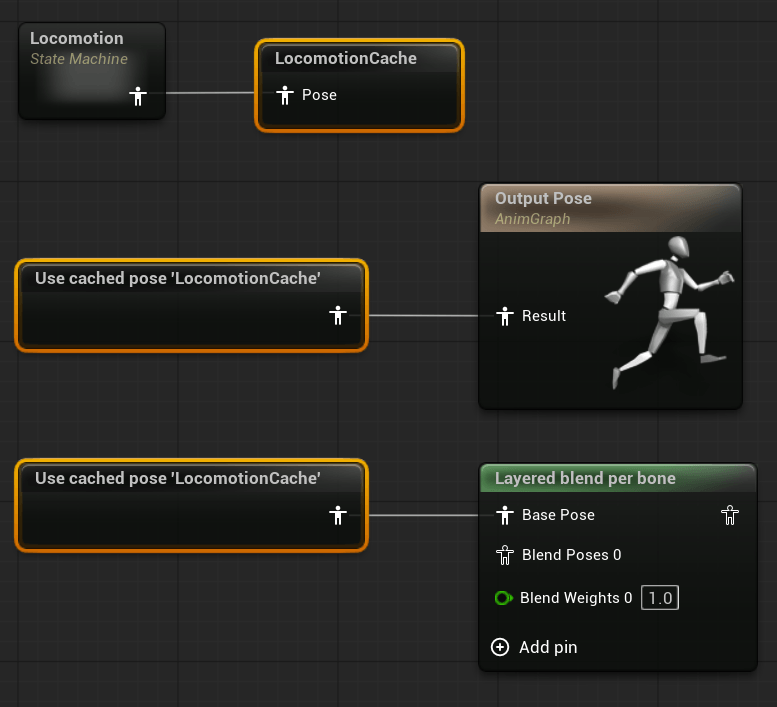Select the Layered blend per bone title bar

pos(585,479)
